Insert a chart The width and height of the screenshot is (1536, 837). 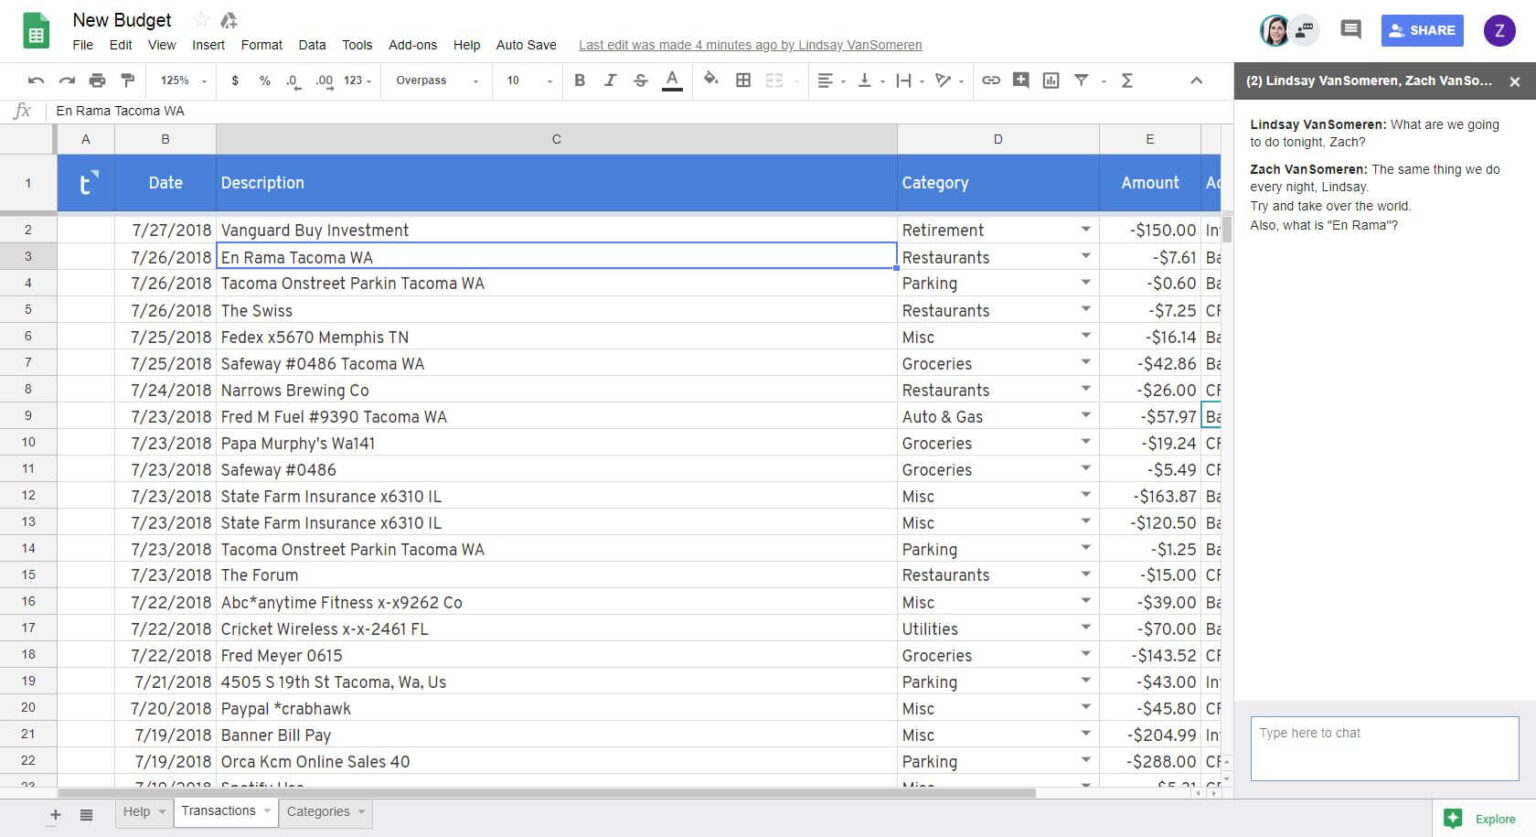pos(1050,80)
